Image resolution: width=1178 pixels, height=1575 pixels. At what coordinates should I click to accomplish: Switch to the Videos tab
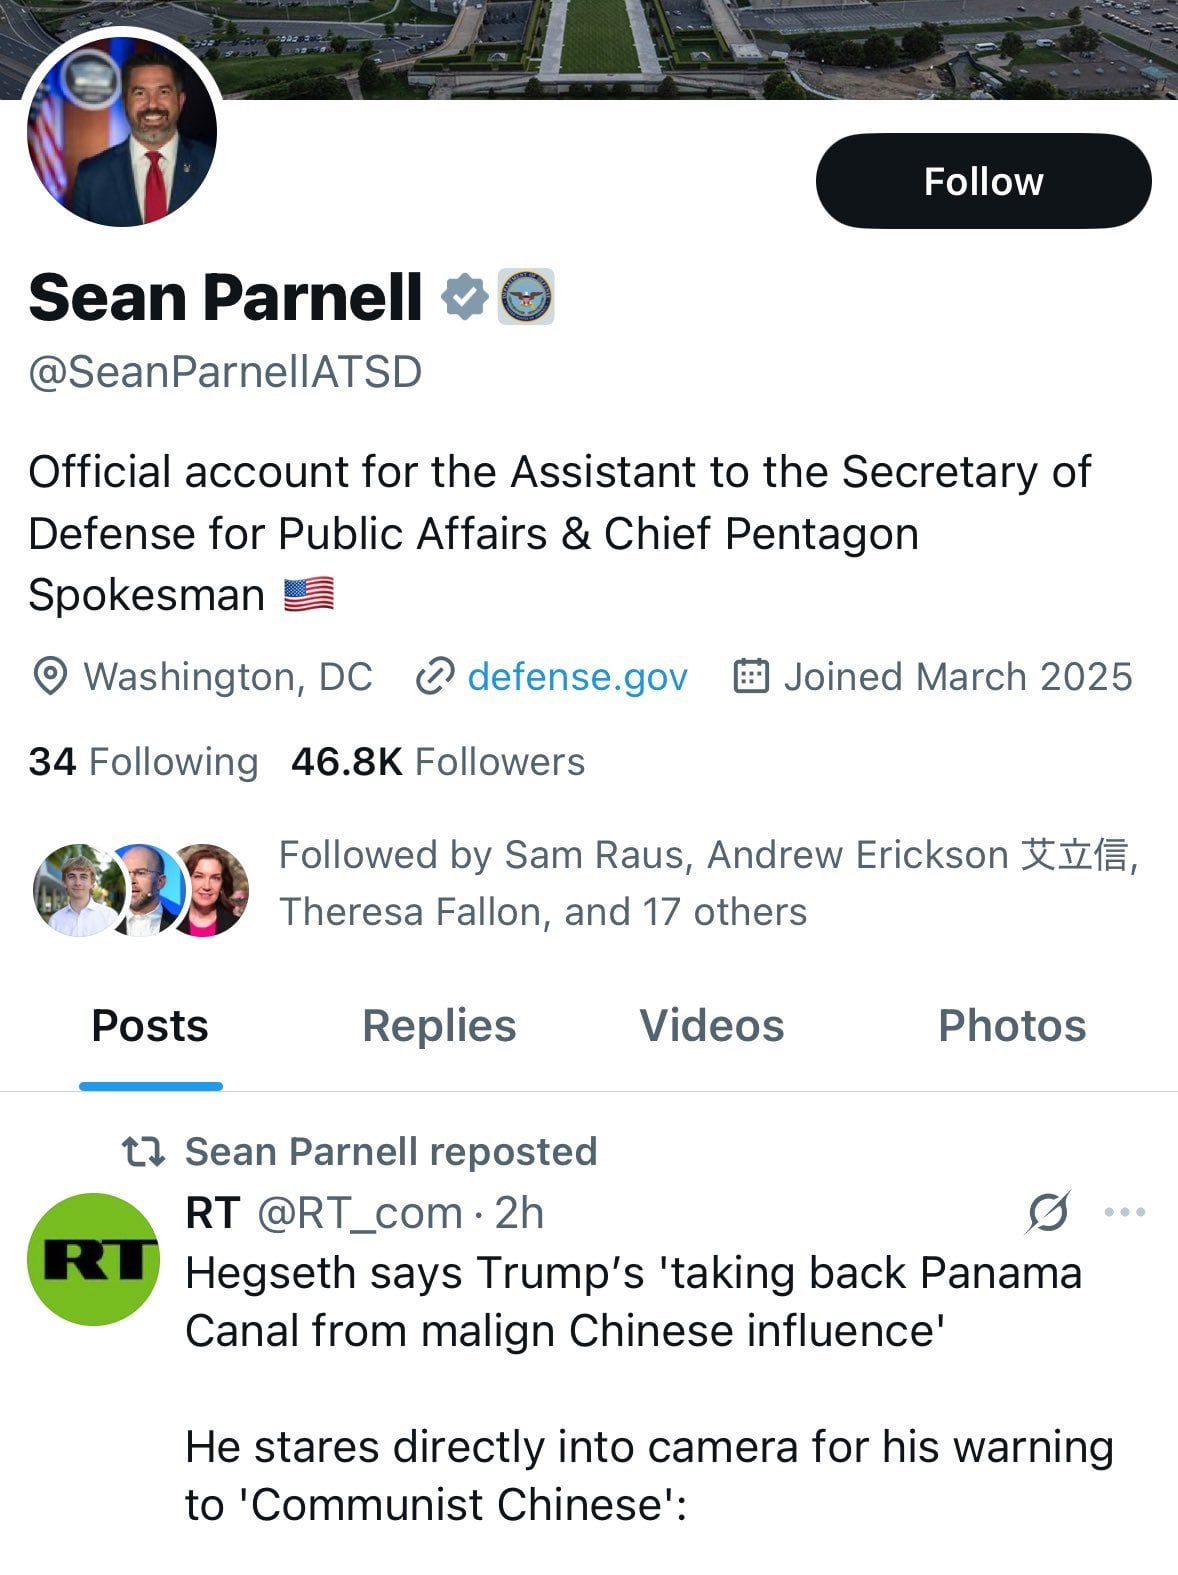(x=711, y=1026)
